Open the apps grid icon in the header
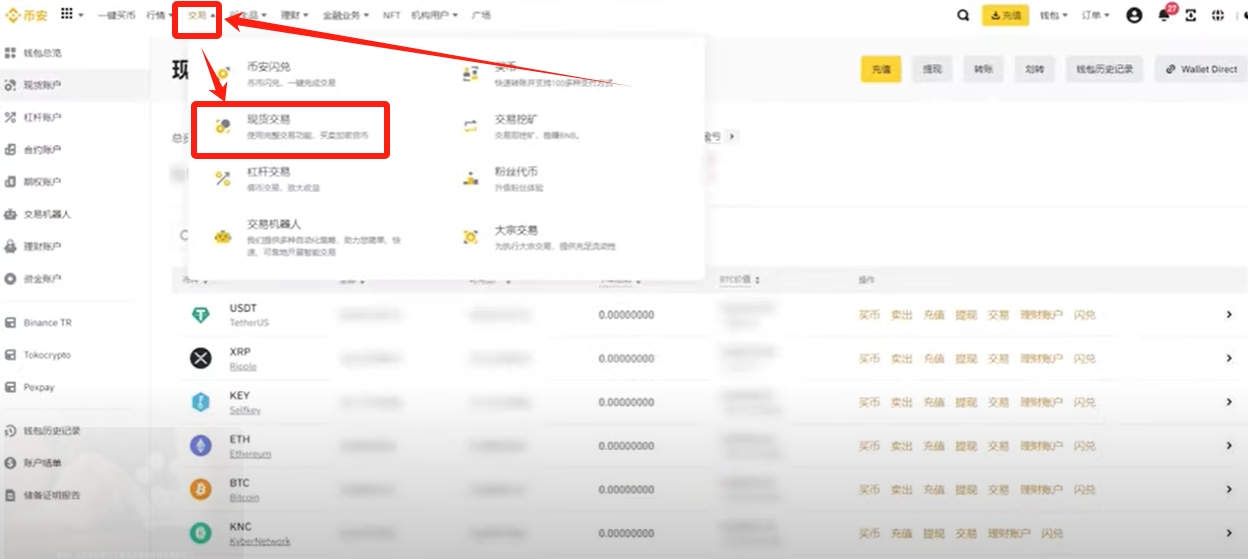This screenshot has width=1248, height=559. [67, 14]
